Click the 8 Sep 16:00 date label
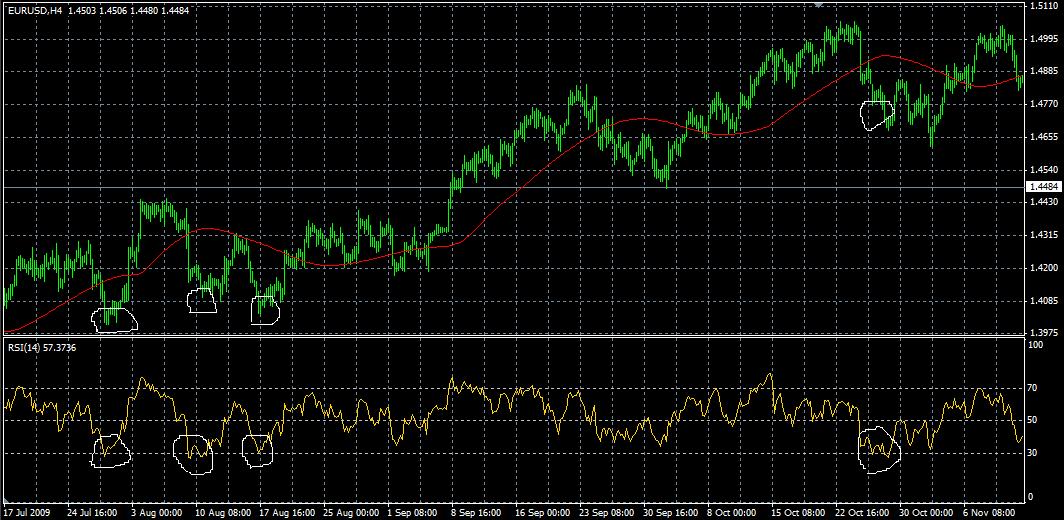This screenshot has width=1064, height=520. [478, 511]
